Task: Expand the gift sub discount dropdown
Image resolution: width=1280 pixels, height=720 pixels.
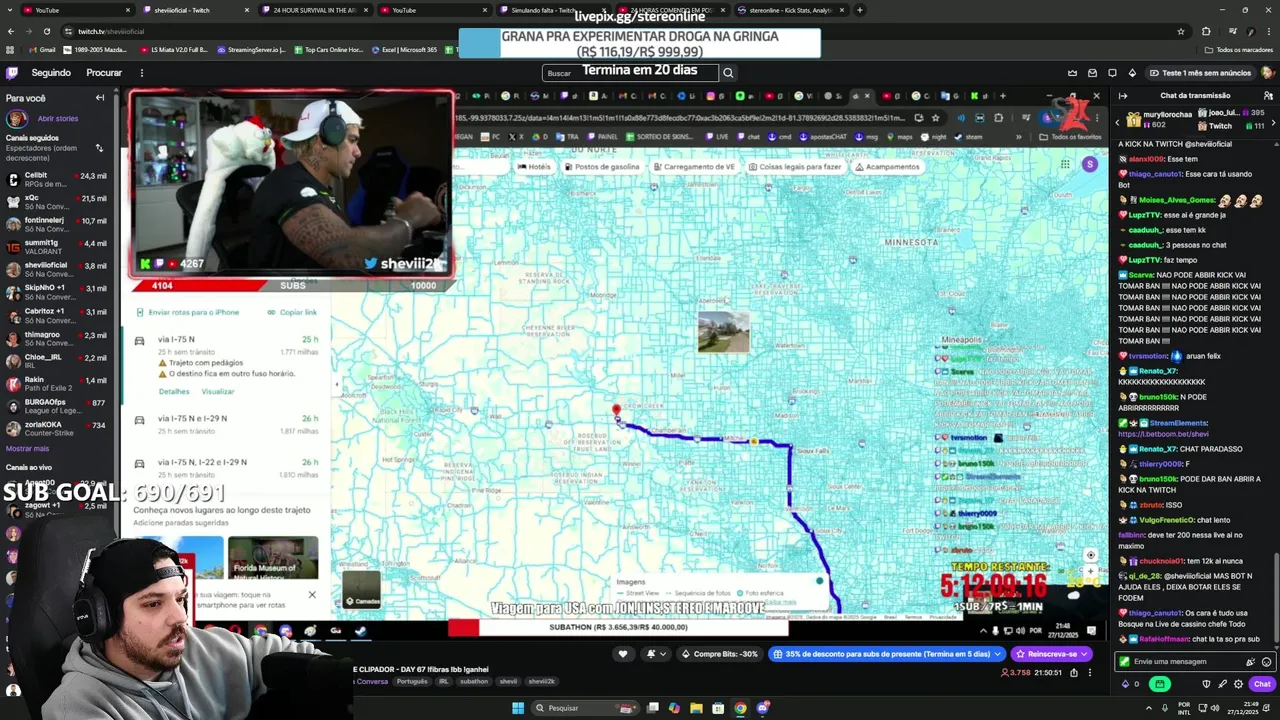Action: click(999, 654)
